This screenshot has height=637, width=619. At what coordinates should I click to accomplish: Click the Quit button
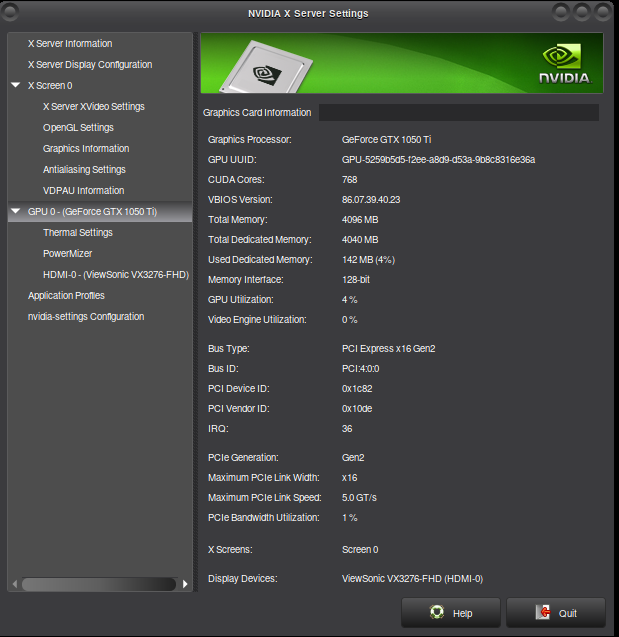click(556, 613)
